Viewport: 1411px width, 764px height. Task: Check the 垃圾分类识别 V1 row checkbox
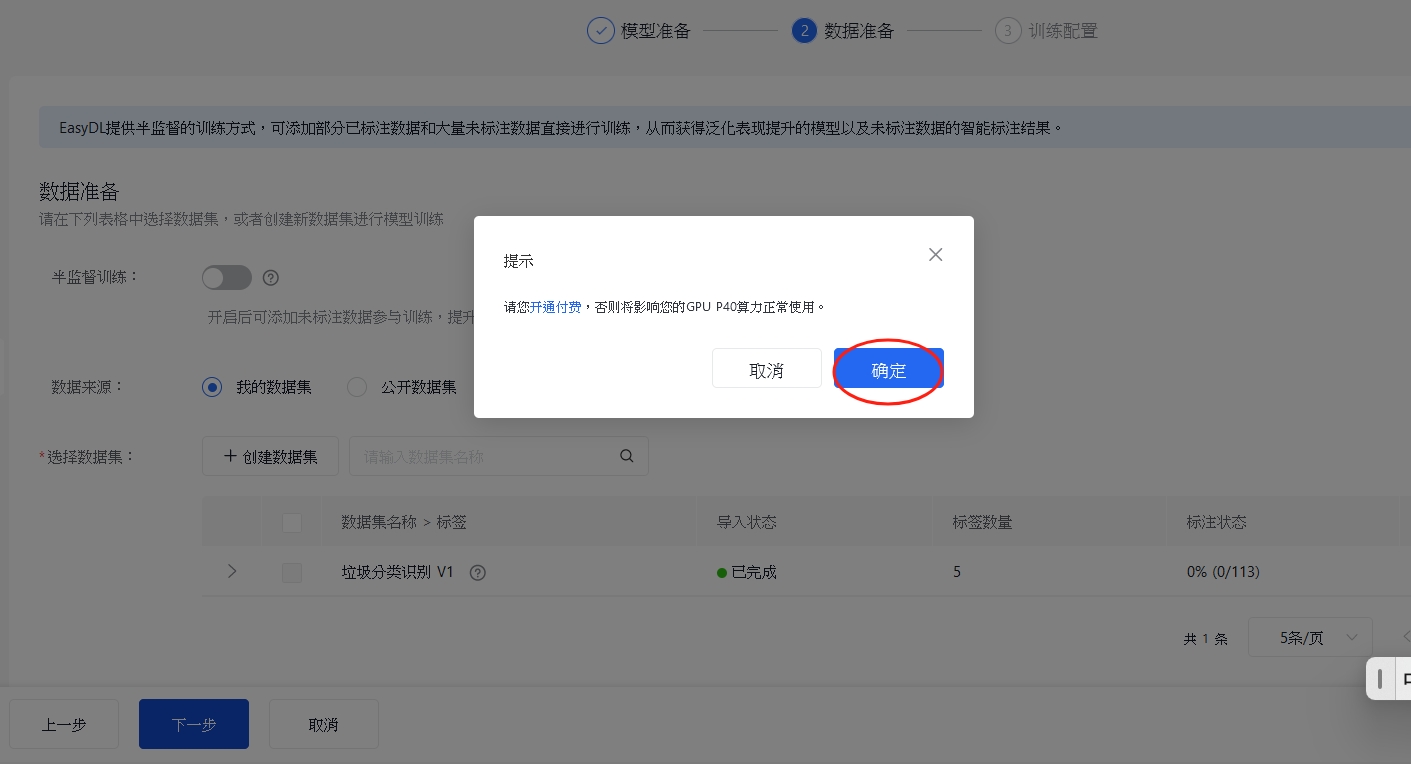click(292, 572)
